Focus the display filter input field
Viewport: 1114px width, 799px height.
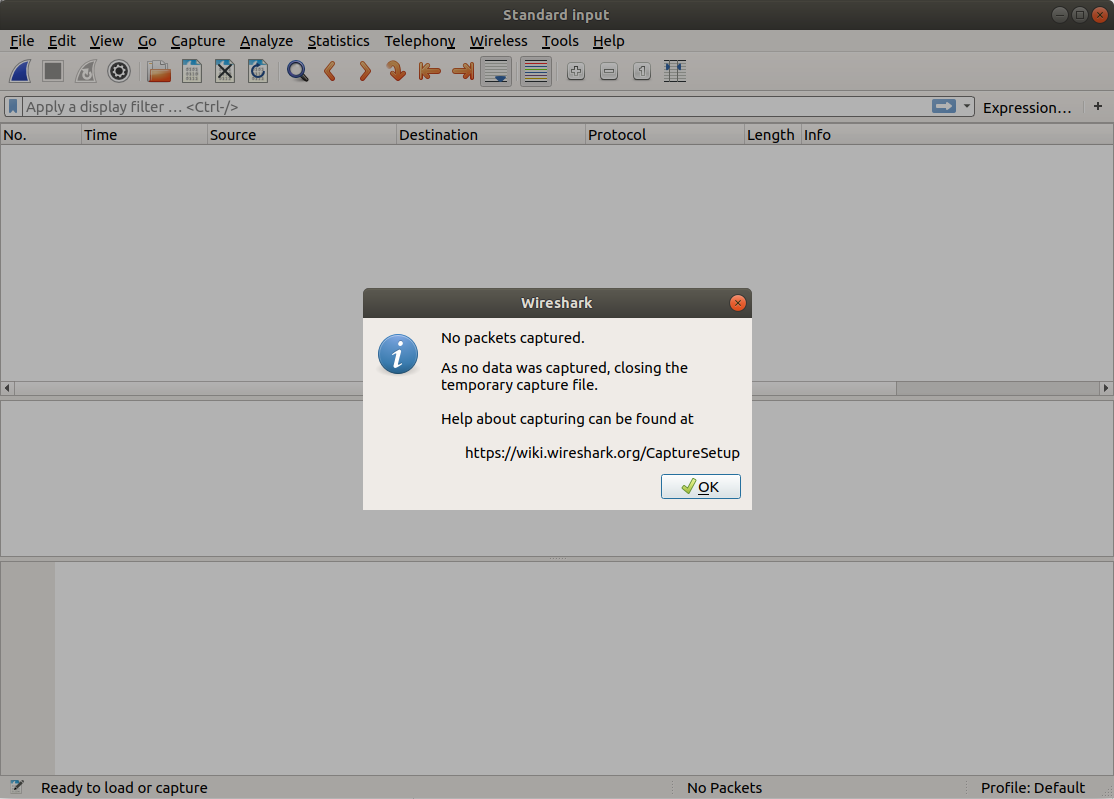(476, 107)
